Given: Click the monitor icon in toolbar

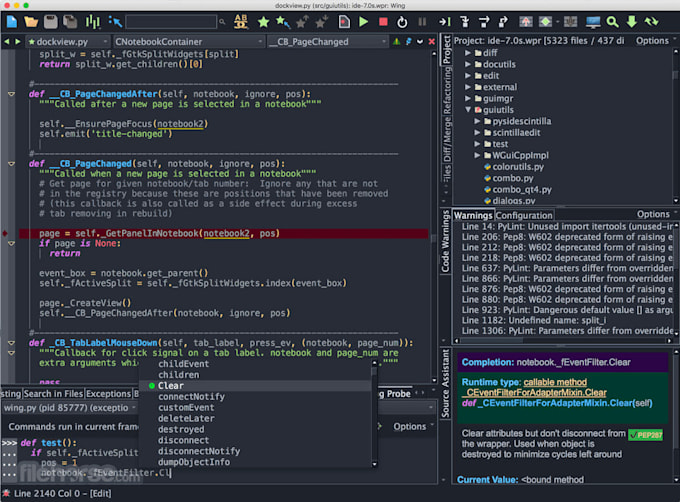Looking at the screenshot, I should click(x=593, y=21).
